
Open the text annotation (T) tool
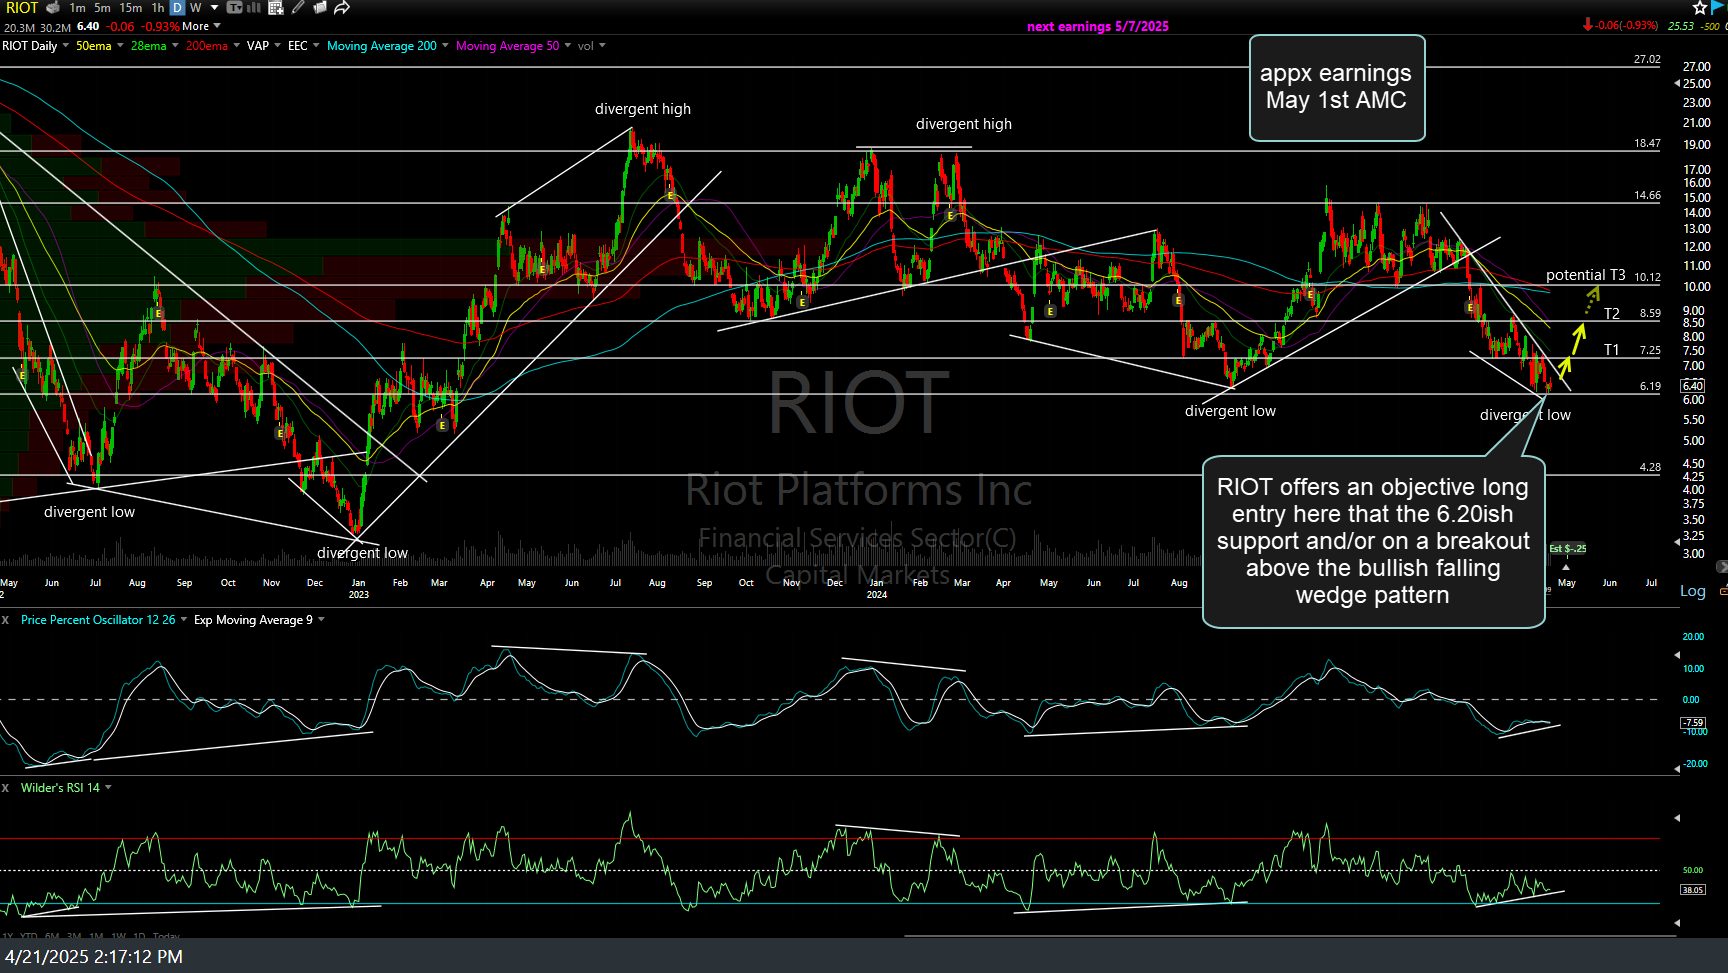(234, 8)
